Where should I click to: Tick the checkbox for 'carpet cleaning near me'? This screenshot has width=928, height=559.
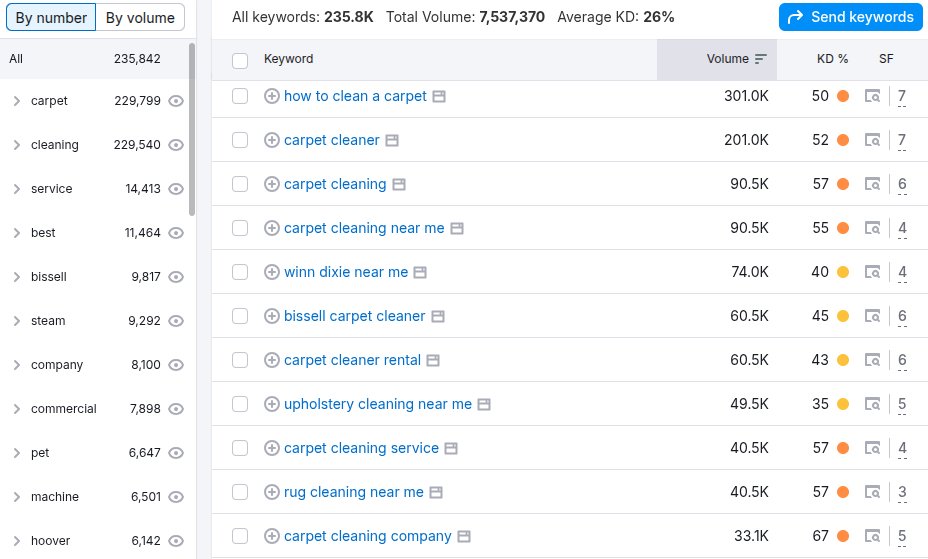point(240,228)
